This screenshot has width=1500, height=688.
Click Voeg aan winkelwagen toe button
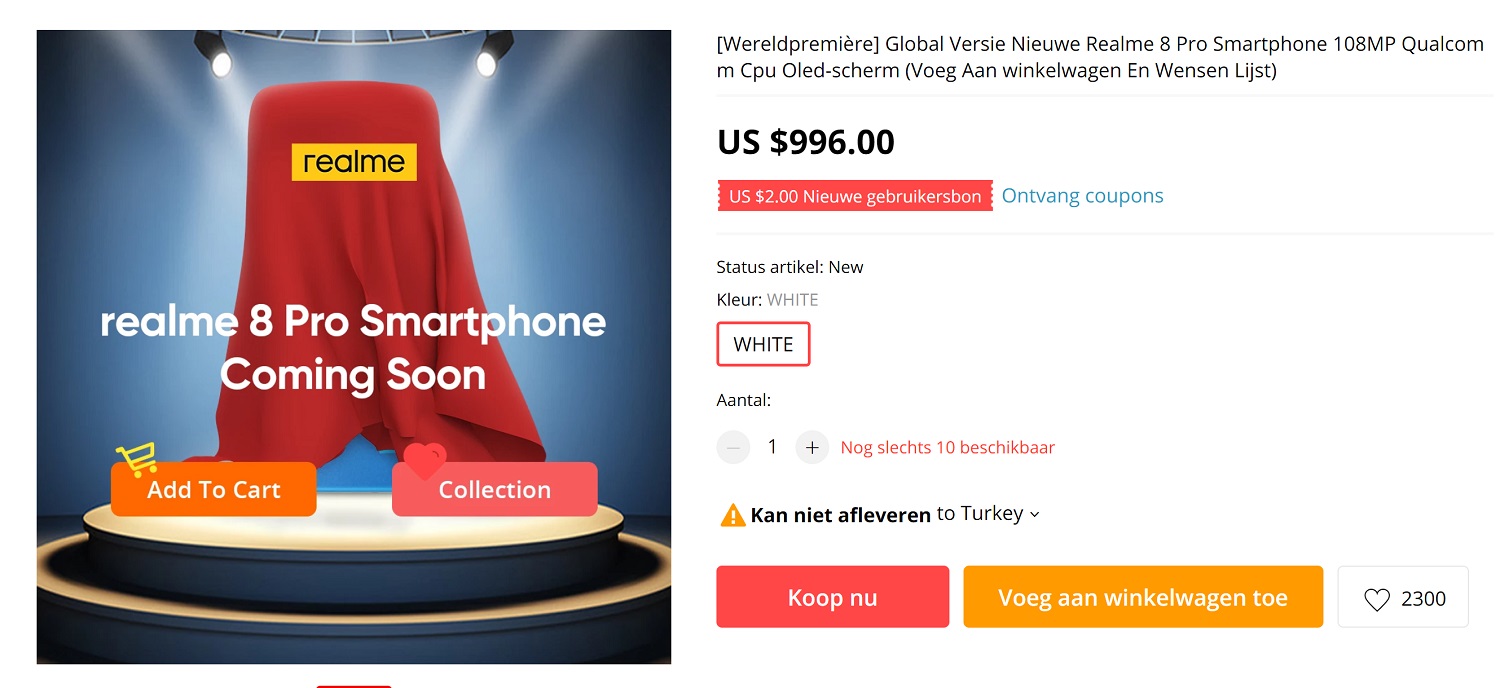click(x=1143, y=597)
